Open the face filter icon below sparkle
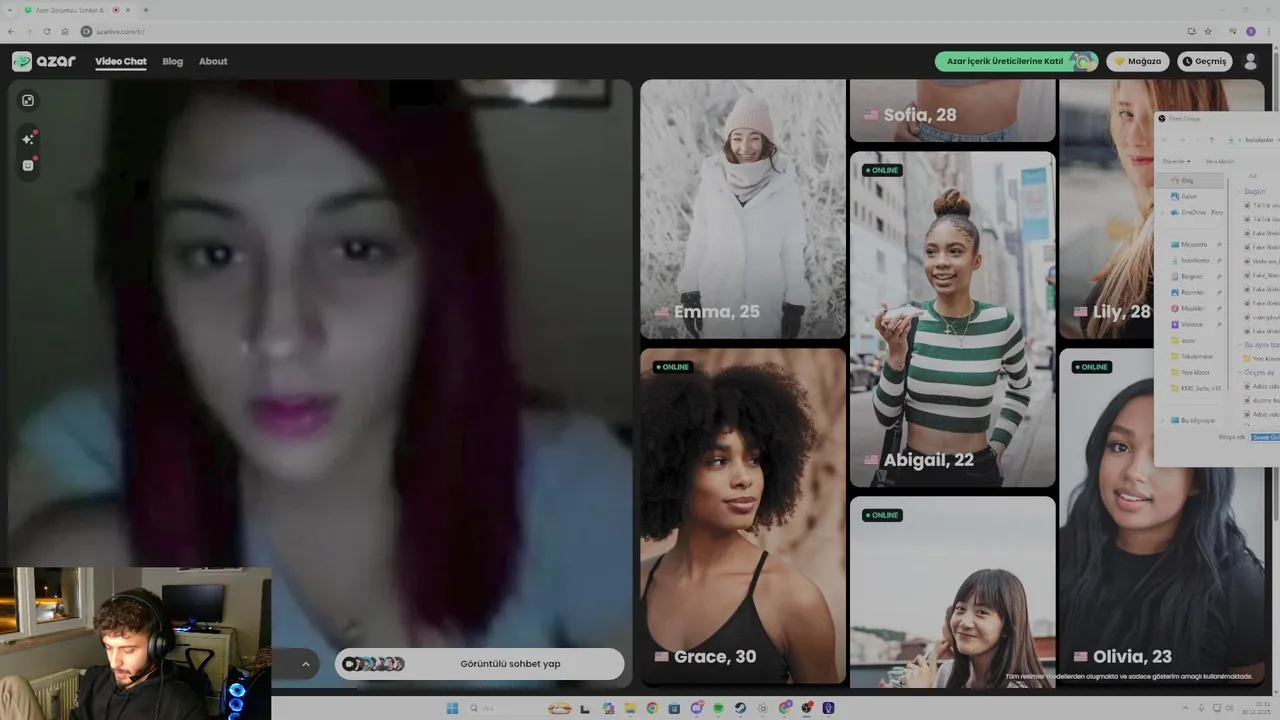1280x720 pixels. 28,165
